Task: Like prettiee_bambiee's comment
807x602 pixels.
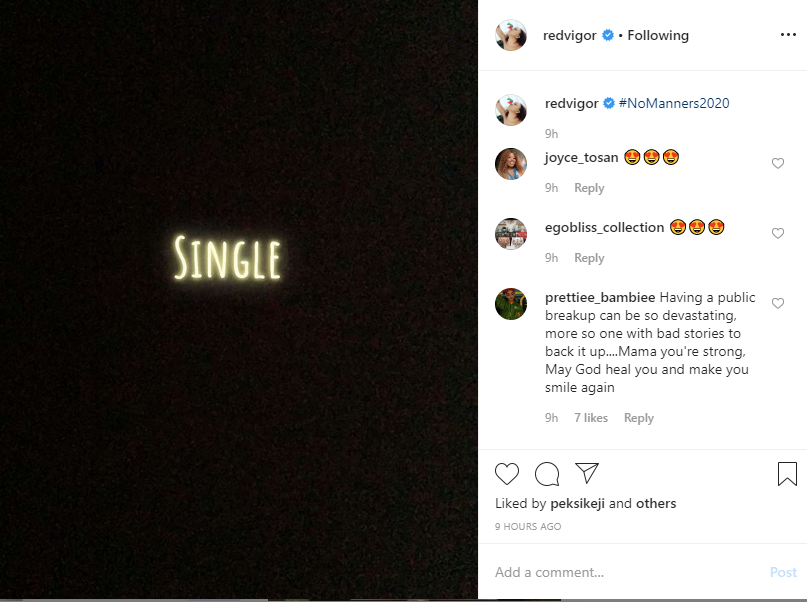Action: pos(778,303)
